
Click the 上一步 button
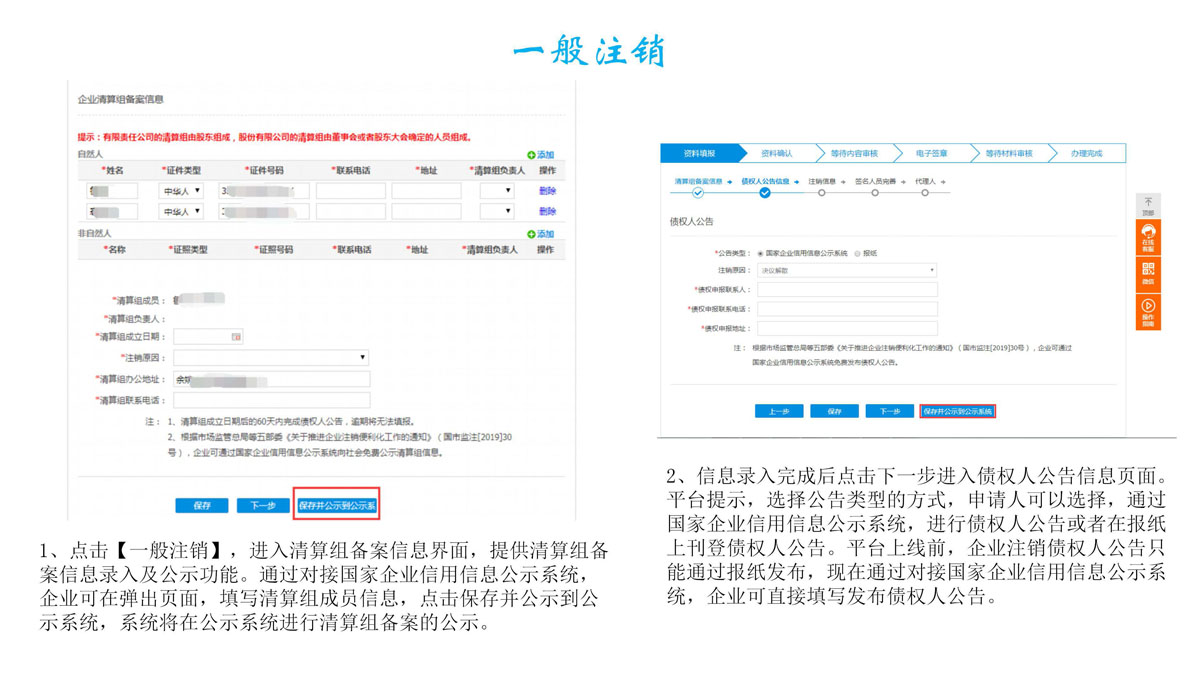point(778,411)
